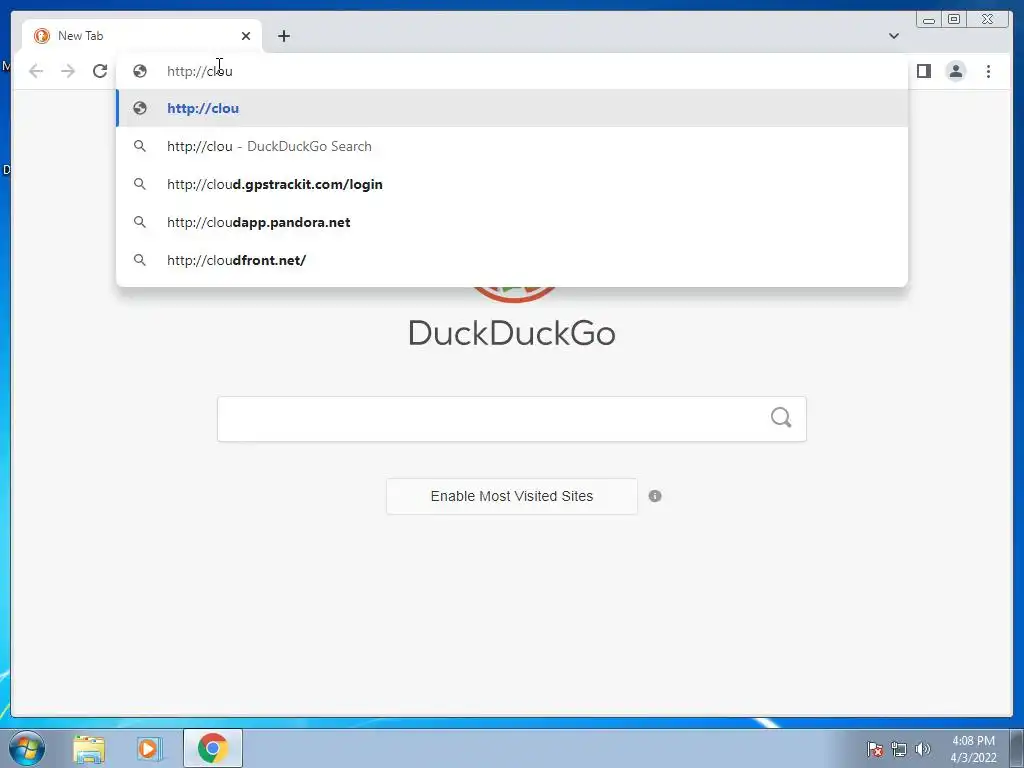Click the network tray icon

(x=899, y=749)
